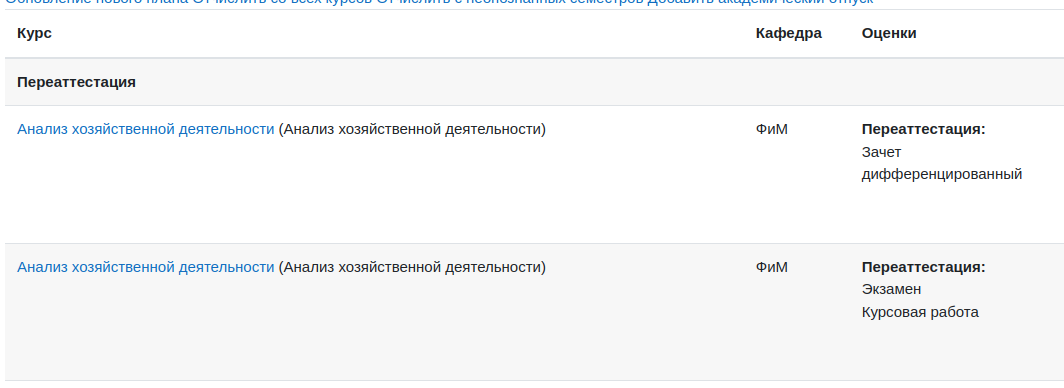Screen dimensions: 1064x388
Task: Click Переаттестация label above Зачет дифференцированный
Action: click(x=924, y=129)
